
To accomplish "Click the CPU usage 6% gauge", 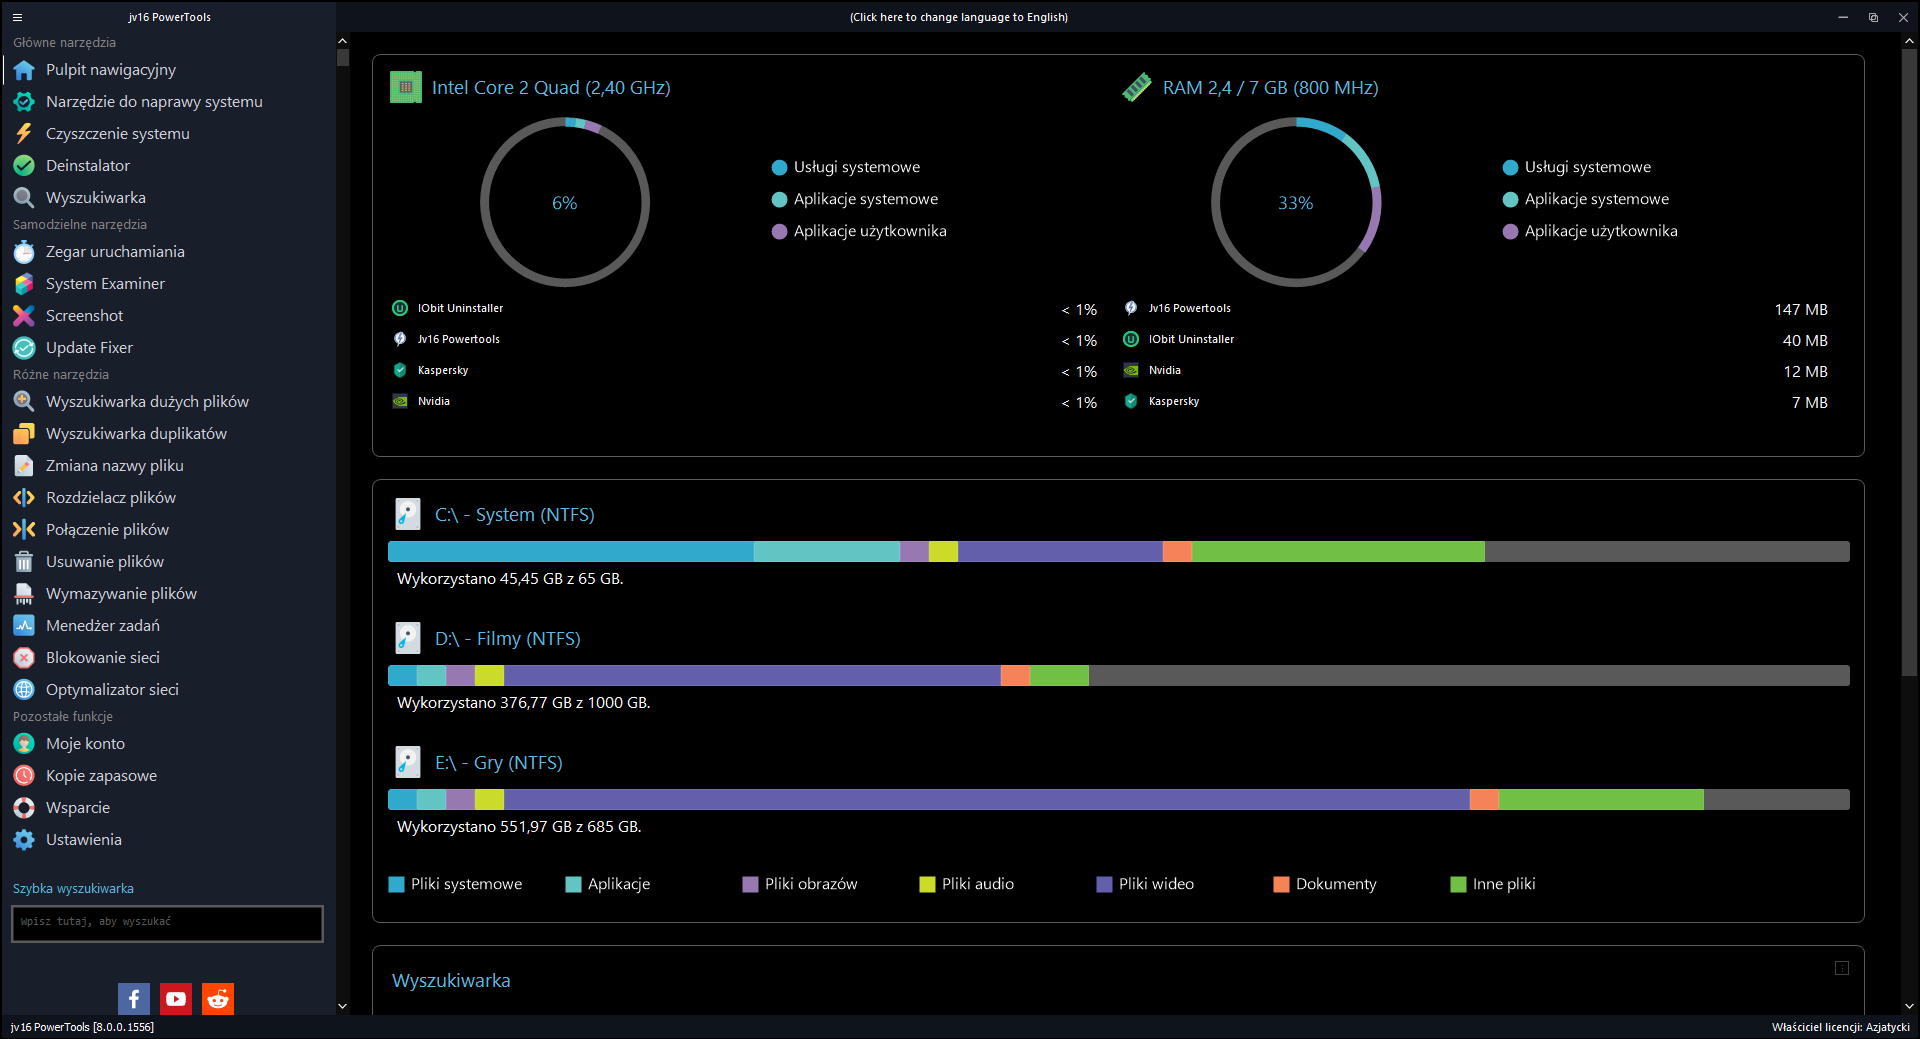I will 565,202.
